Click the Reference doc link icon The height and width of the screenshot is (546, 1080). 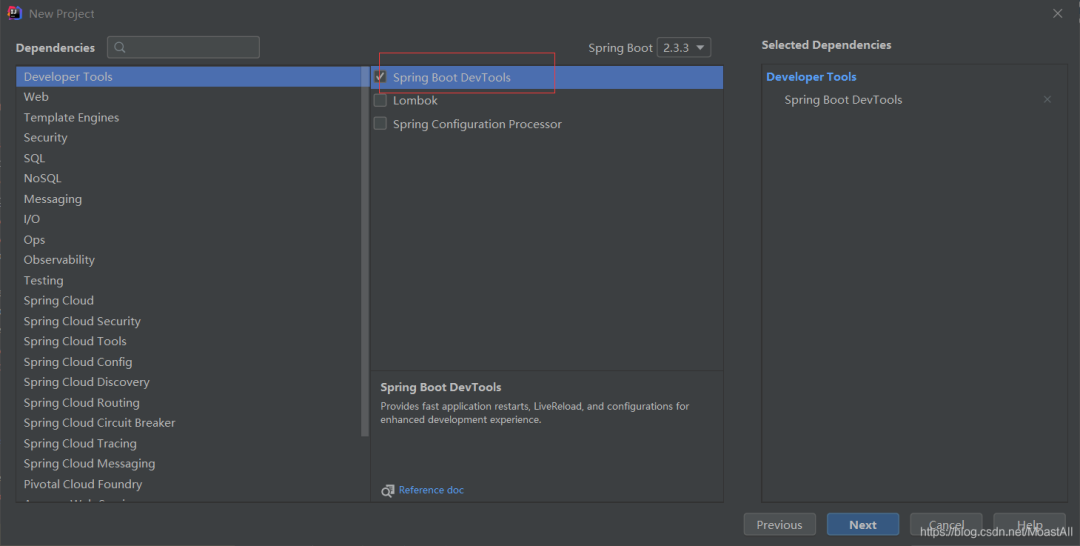click(x=388, y=490)
